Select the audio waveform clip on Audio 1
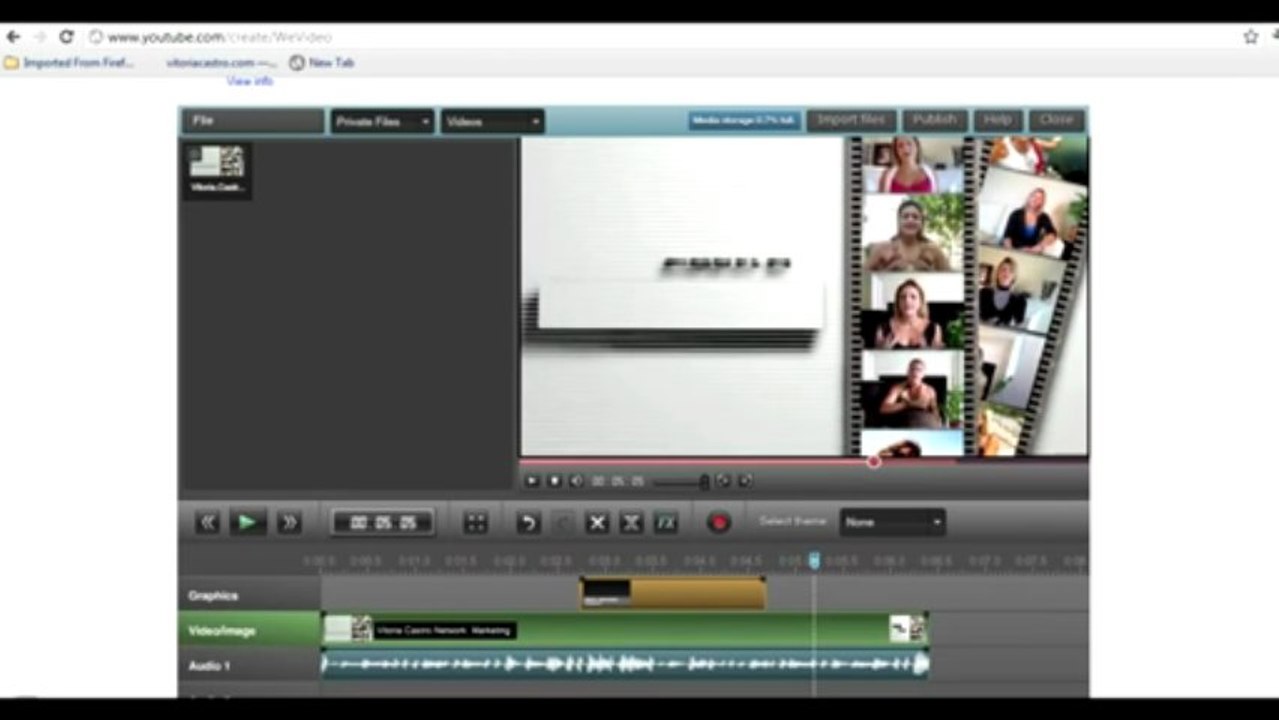 click(624, 664)
